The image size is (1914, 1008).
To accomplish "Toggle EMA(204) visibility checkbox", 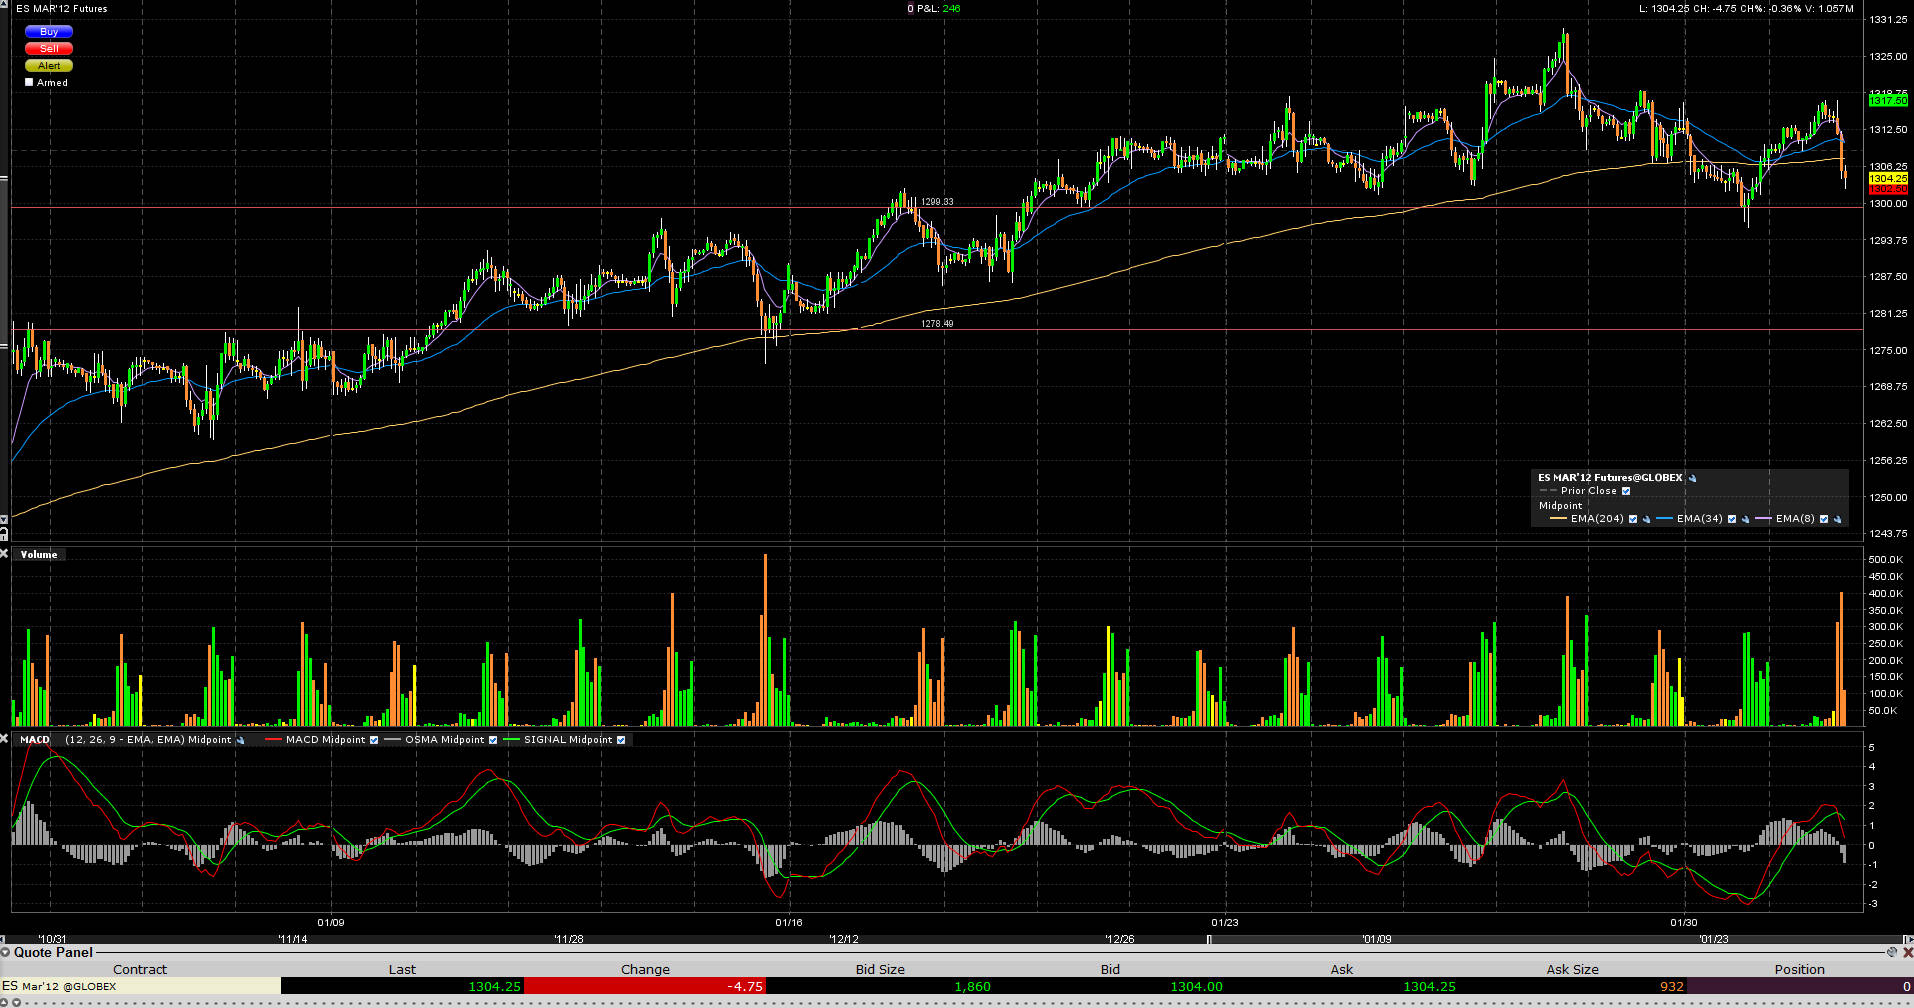I will point(1633,519).
